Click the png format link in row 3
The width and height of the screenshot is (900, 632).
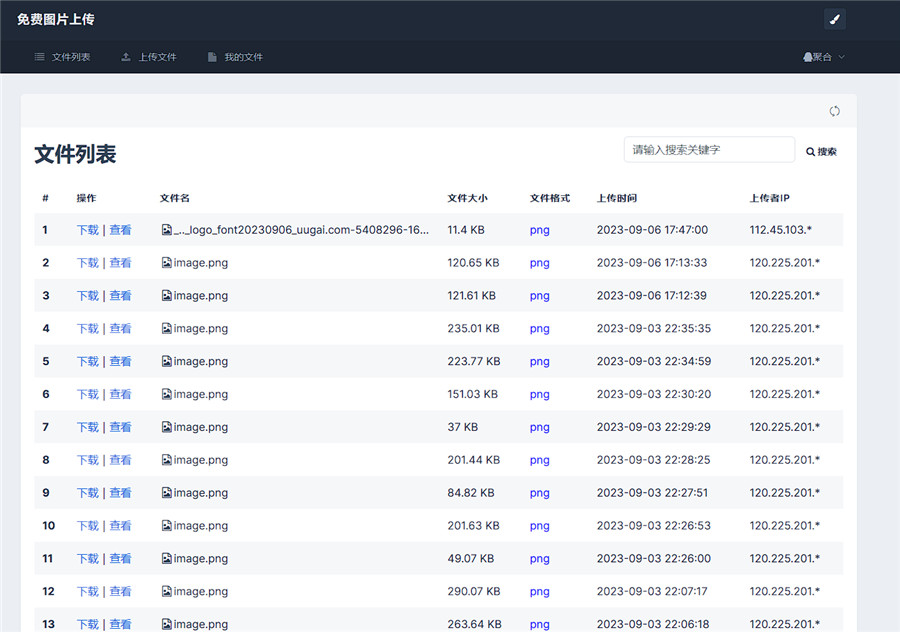(x=539, y=296)
